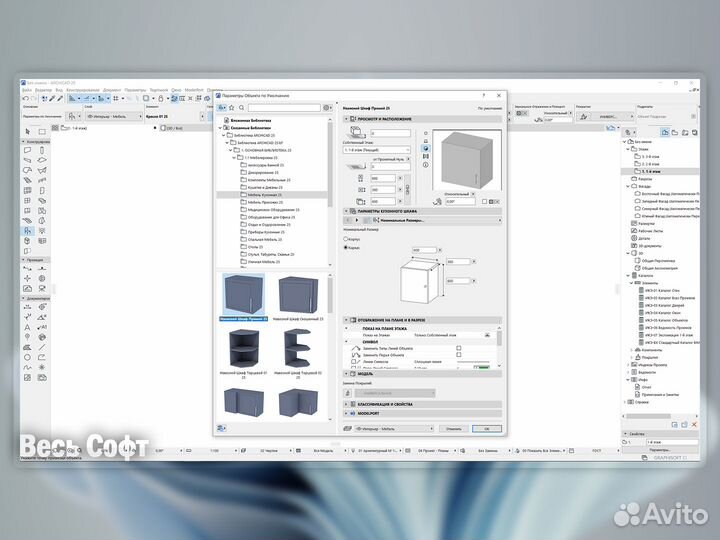Select the Column tool in the toolbox
720x540 pixels.
pyautogui.click(x=42, y=150)
